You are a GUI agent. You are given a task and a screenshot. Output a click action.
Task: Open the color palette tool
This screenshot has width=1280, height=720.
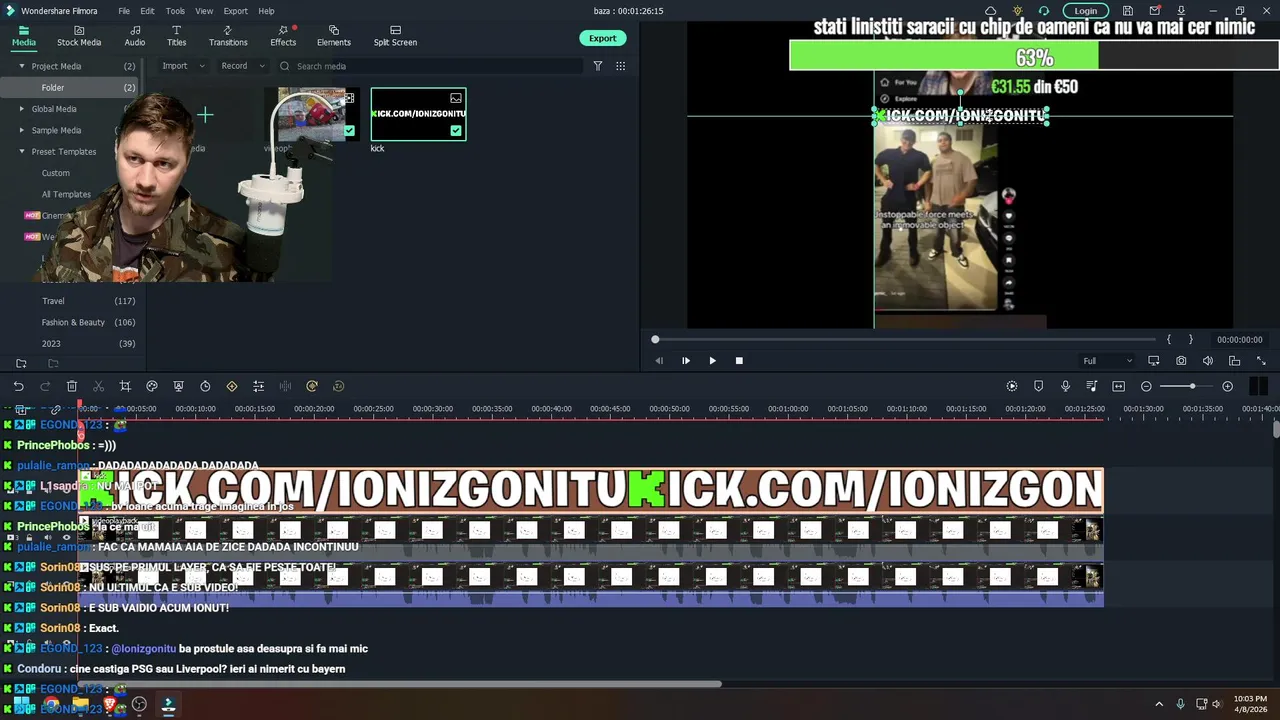click(x=152, y=386)
